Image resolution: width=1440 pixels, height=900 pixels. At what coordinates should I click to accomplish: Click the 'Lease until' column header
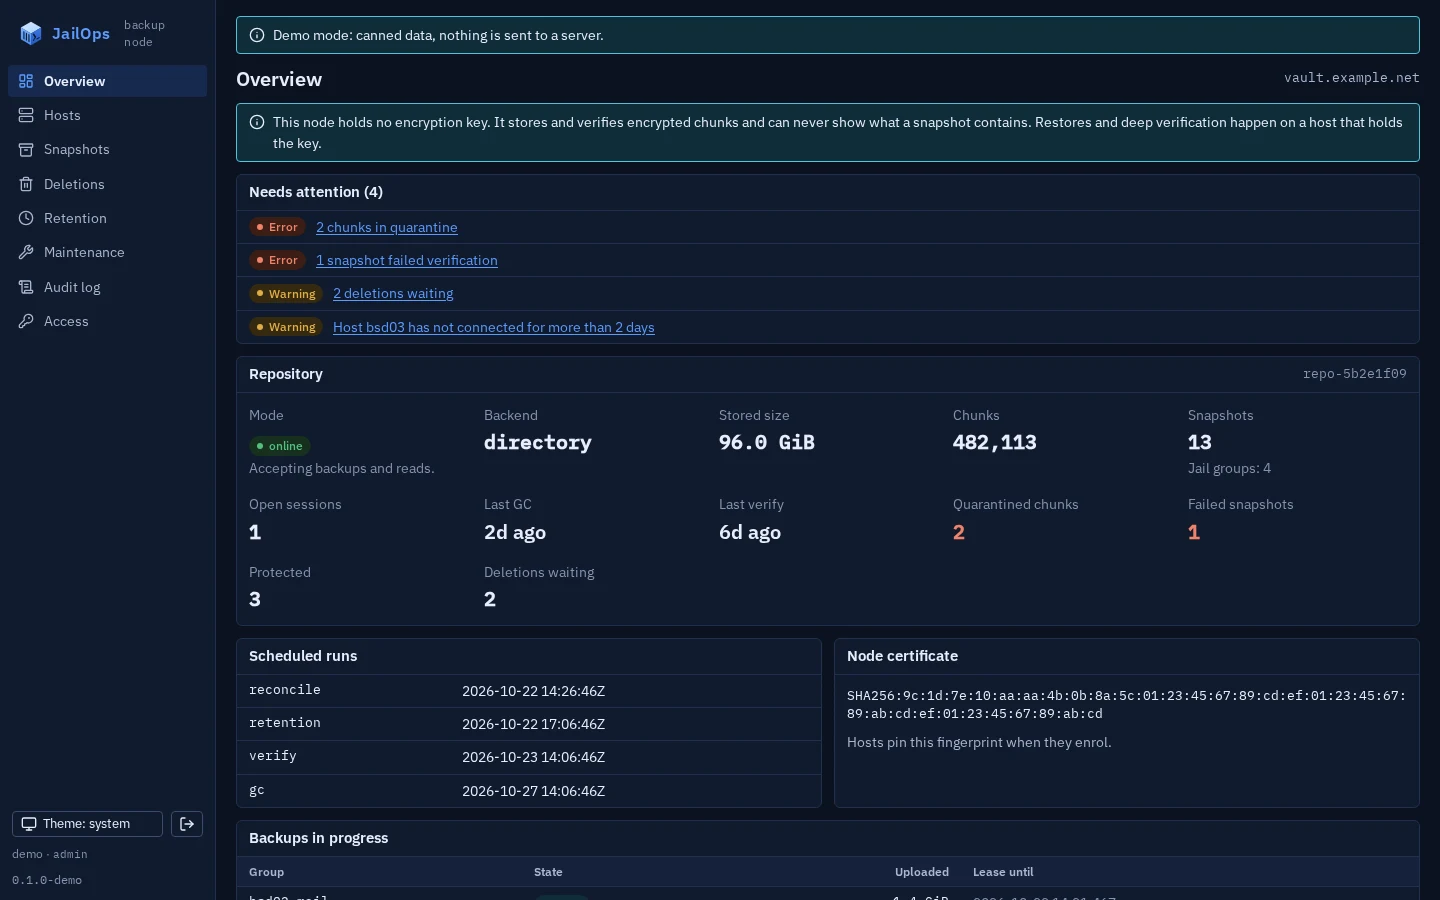coord(1003,872)
